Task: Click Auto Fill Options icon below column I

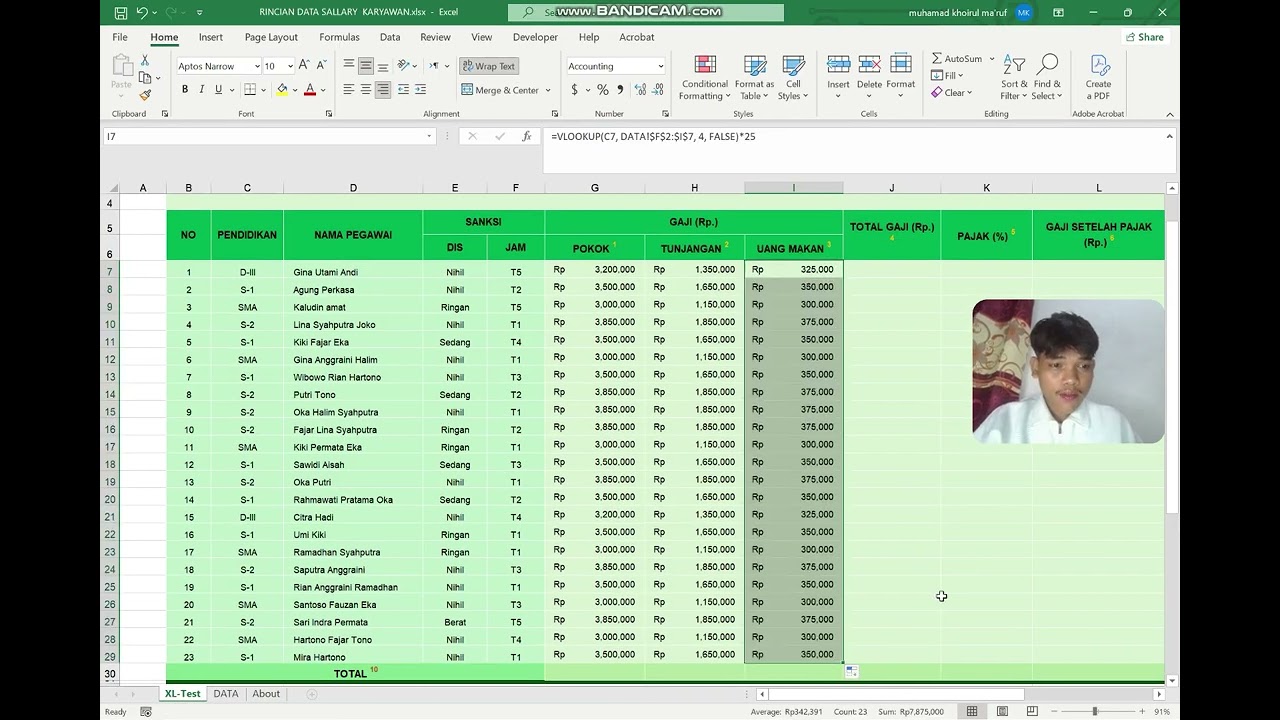Action: (851, 672)
